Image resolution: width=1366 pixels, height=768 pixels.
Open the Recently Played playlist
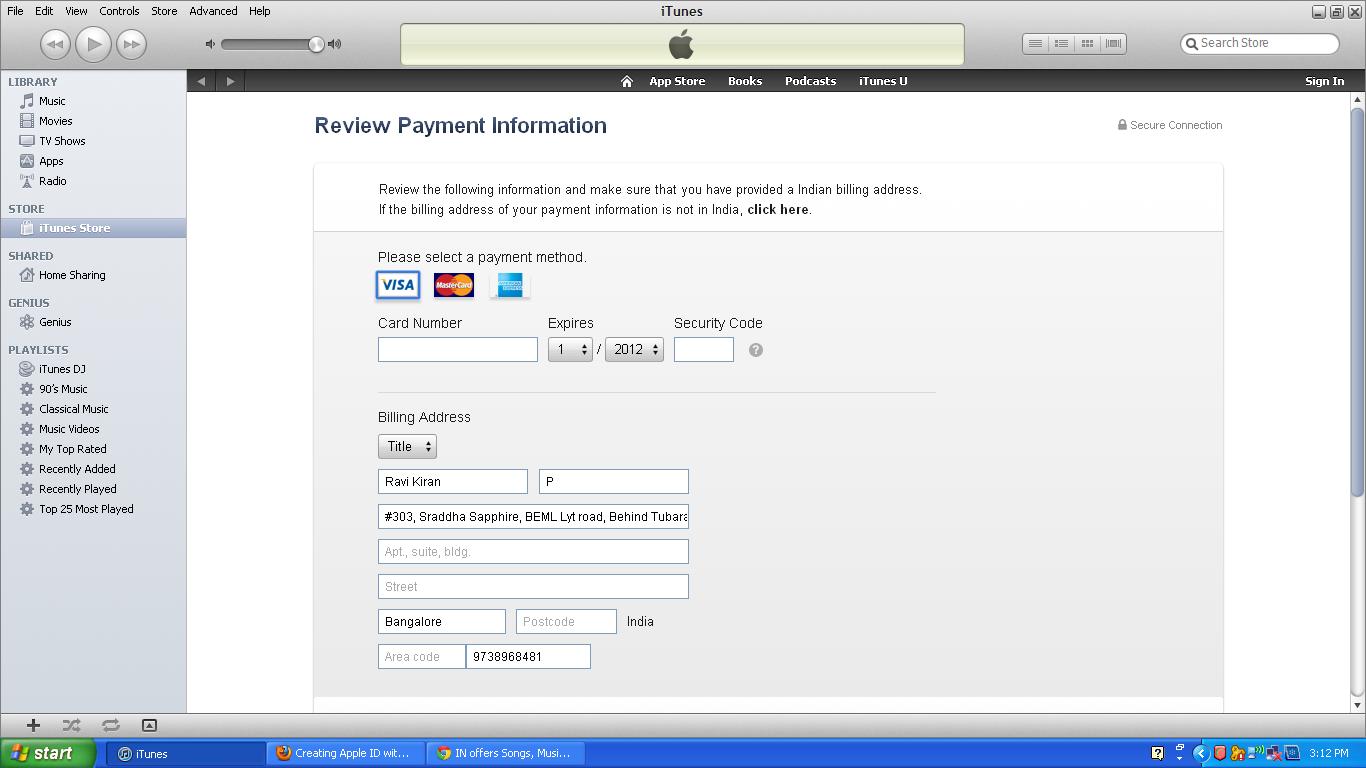click(77, 489)
